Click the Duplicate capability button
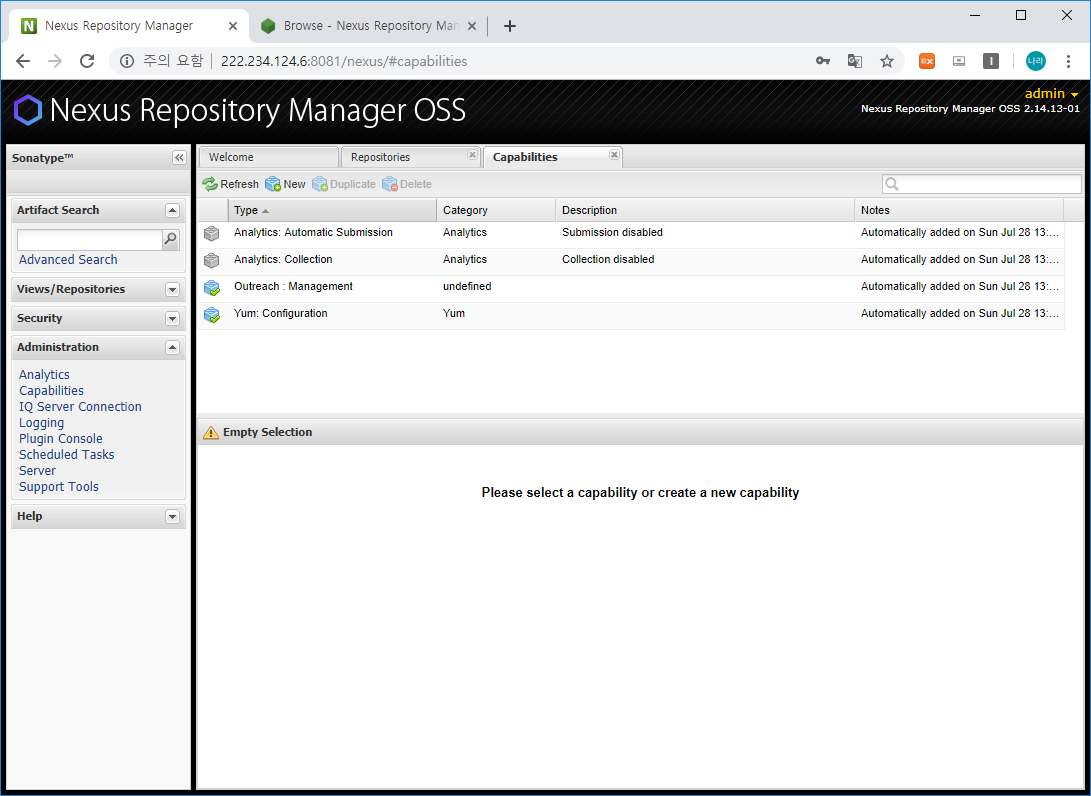This screenshot has height=796, width=1091. click(344, 184)
